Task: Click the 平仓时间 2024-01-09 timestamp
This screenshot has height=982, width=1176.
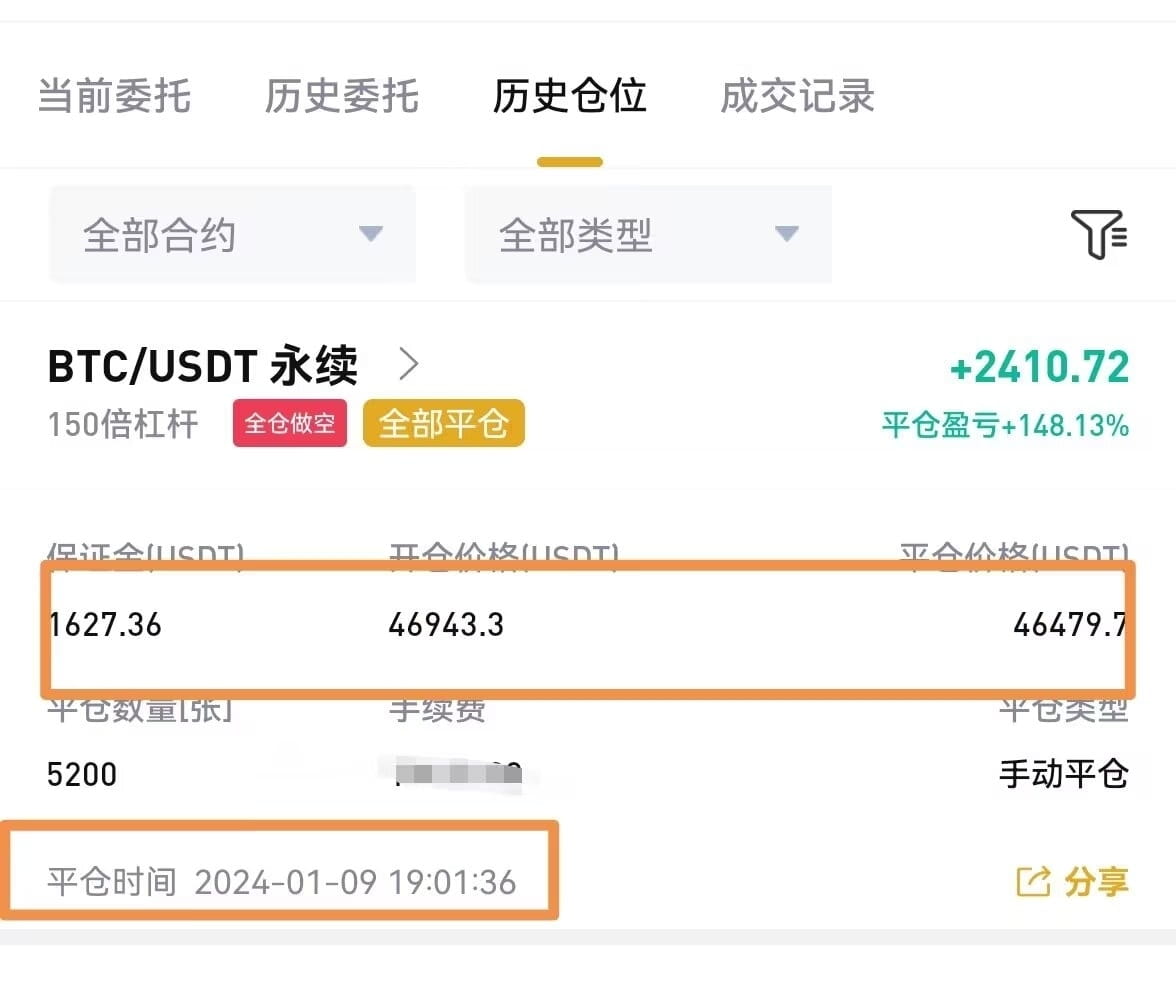Action: 281,881
